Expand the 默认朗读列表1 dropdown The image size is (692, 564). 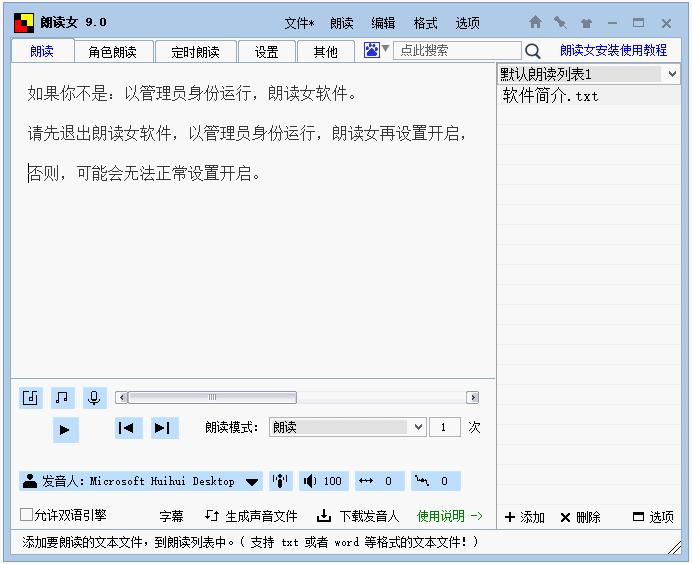pyautogui.click(x=673, y=74)
